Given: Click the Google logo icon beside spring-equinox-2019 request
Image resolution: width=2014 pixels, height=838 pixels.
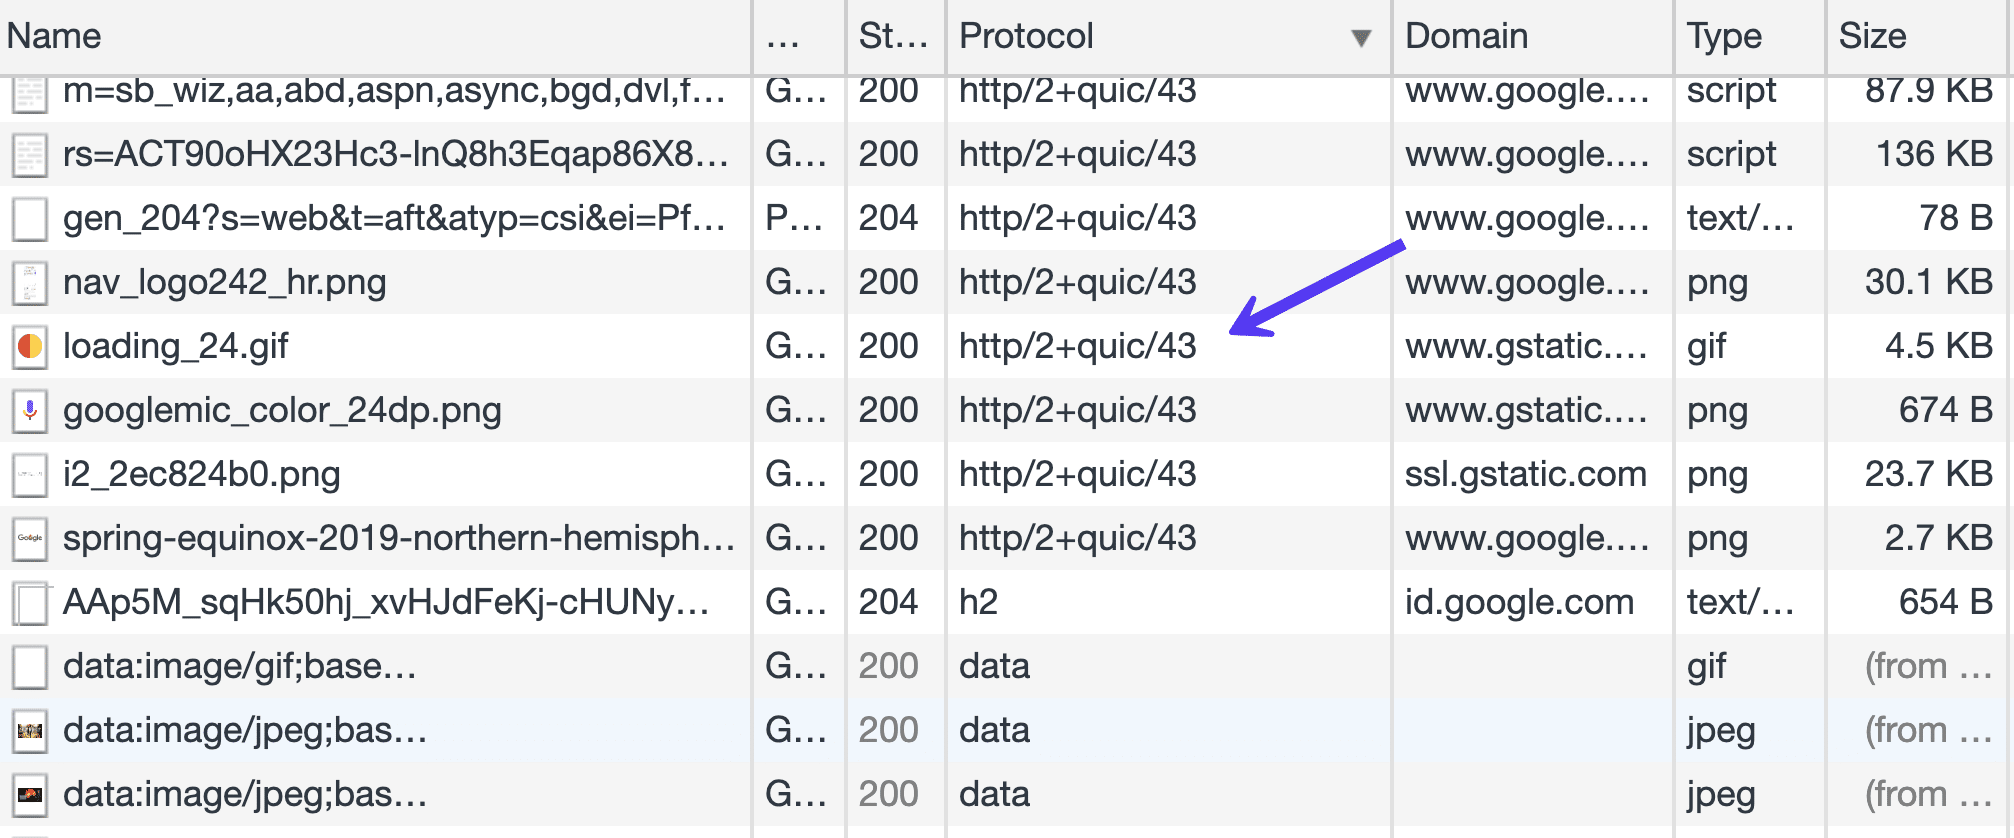Looking at the screenshot, I should [29, 538].
